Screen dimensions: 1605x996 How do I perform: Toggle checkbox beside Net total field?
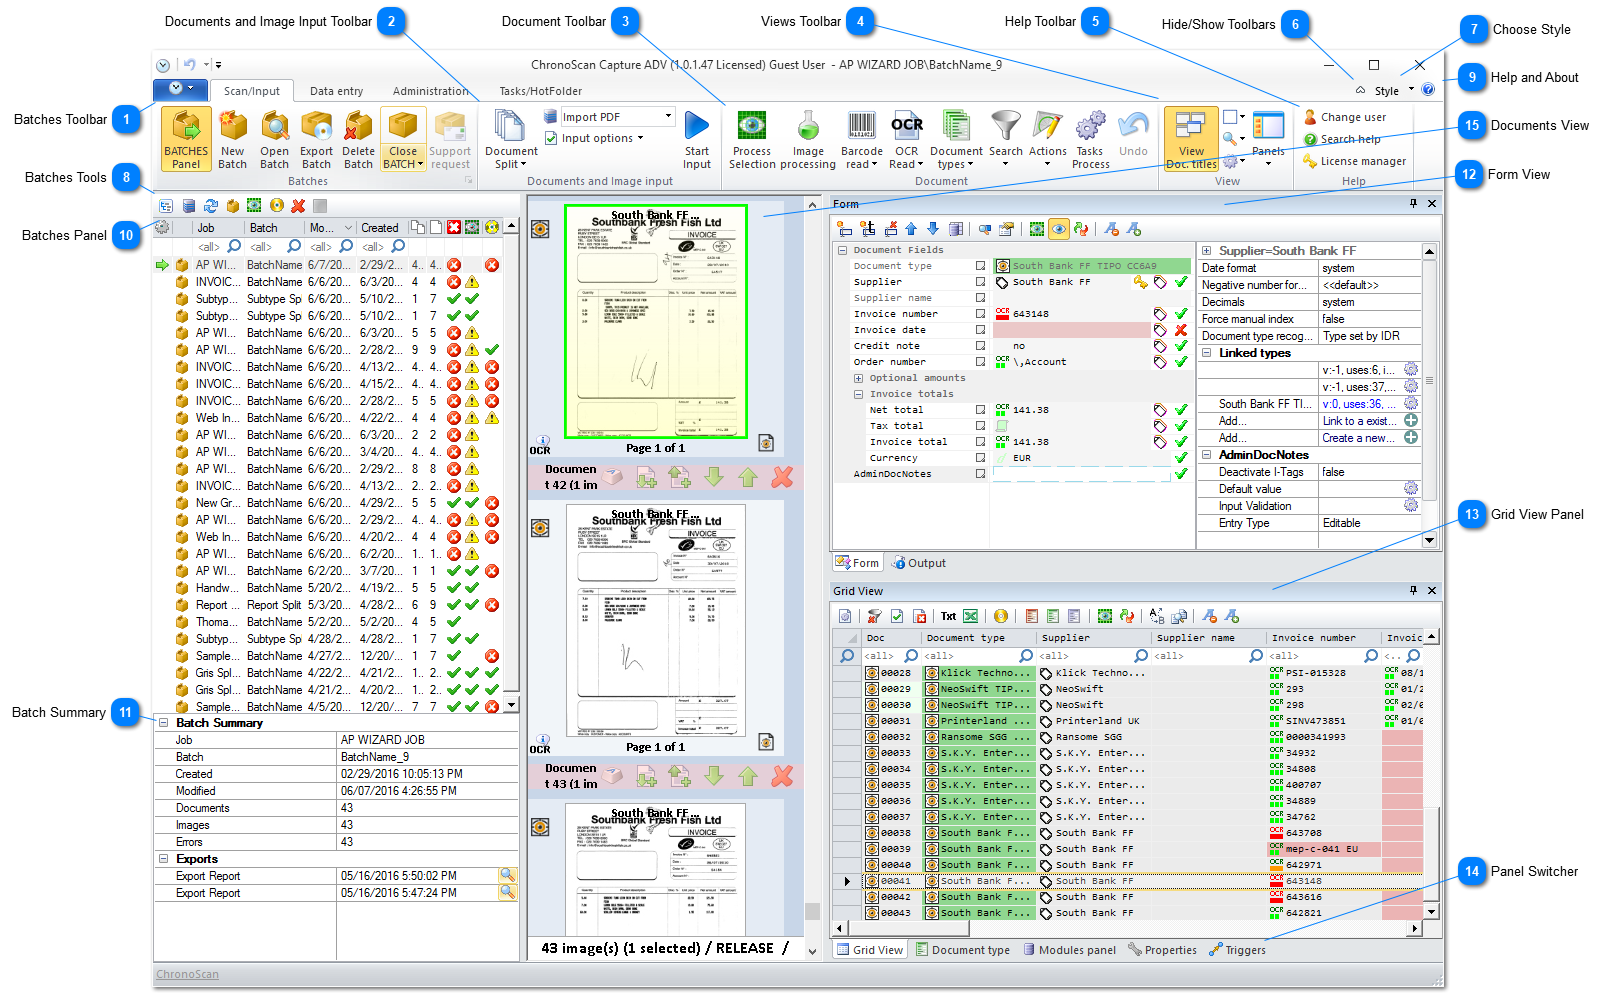980,410
